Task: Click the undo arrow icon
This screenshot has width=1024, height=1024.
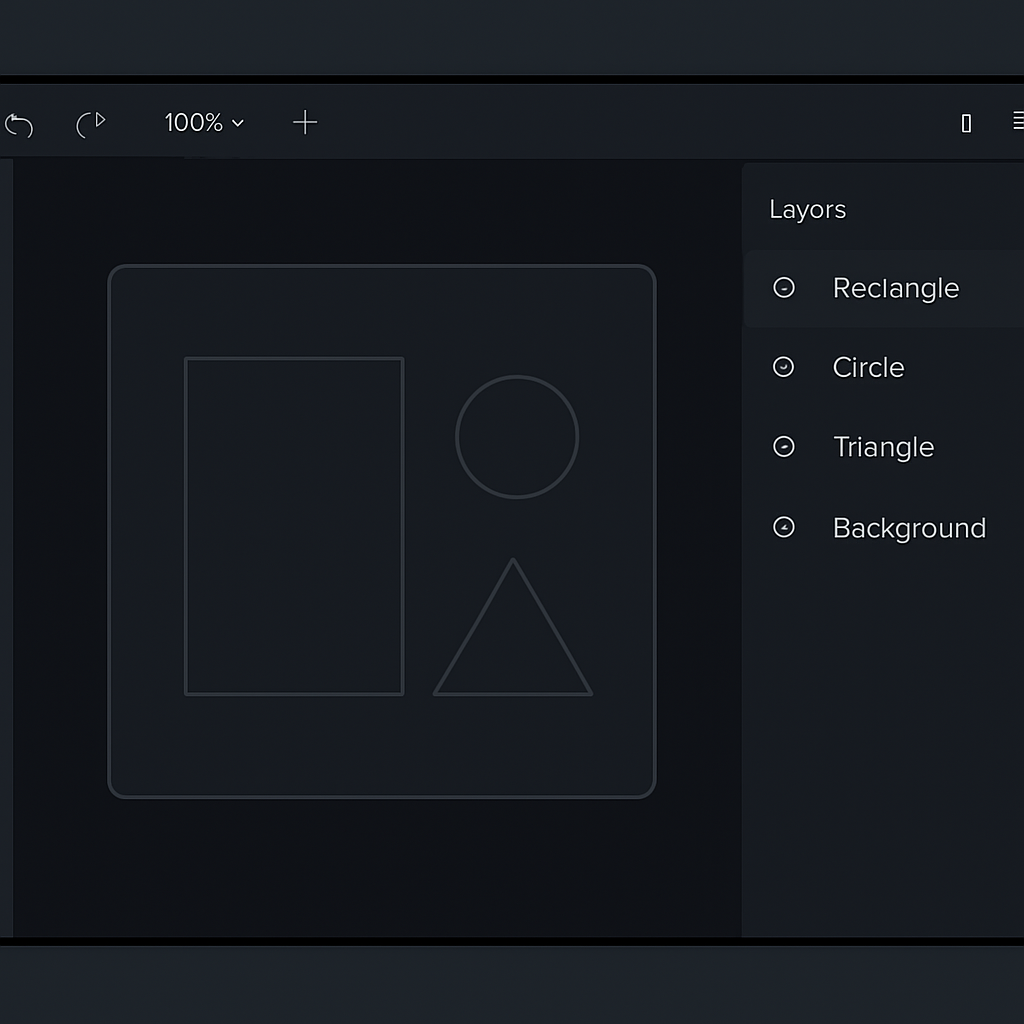Action: tap(18, 125)
